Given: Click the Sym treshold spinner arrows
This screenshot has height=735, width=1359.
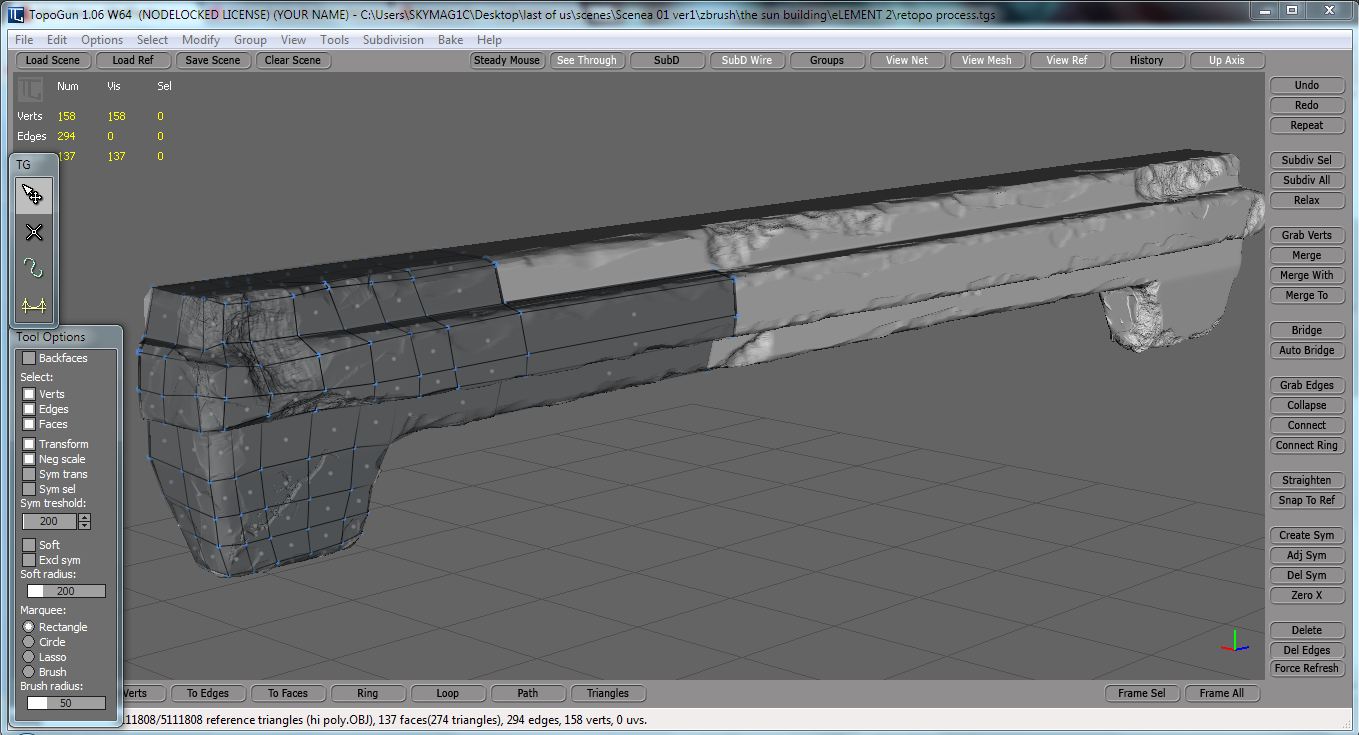Looking at the screenshot, I should point(84,521).
